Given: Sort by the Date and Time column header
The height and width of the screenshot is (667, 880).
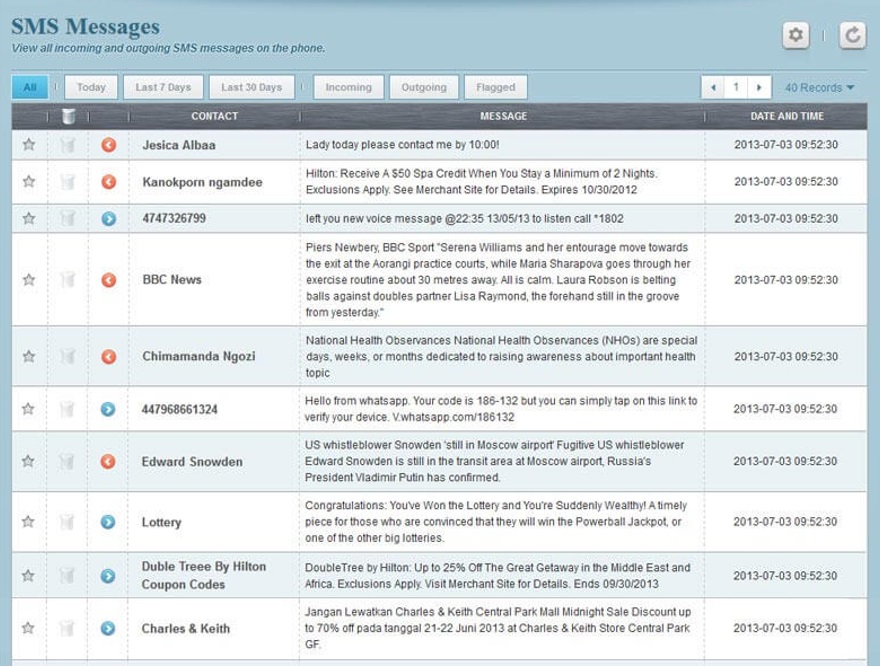Looking at the screenshot, I should (x=786, y=116).
